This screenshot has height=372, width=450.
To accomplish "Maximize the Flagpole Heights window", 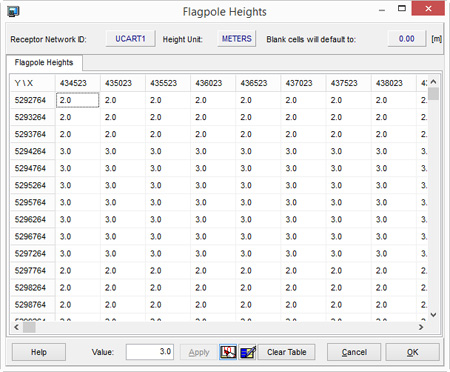I will (x=402, y=9).
